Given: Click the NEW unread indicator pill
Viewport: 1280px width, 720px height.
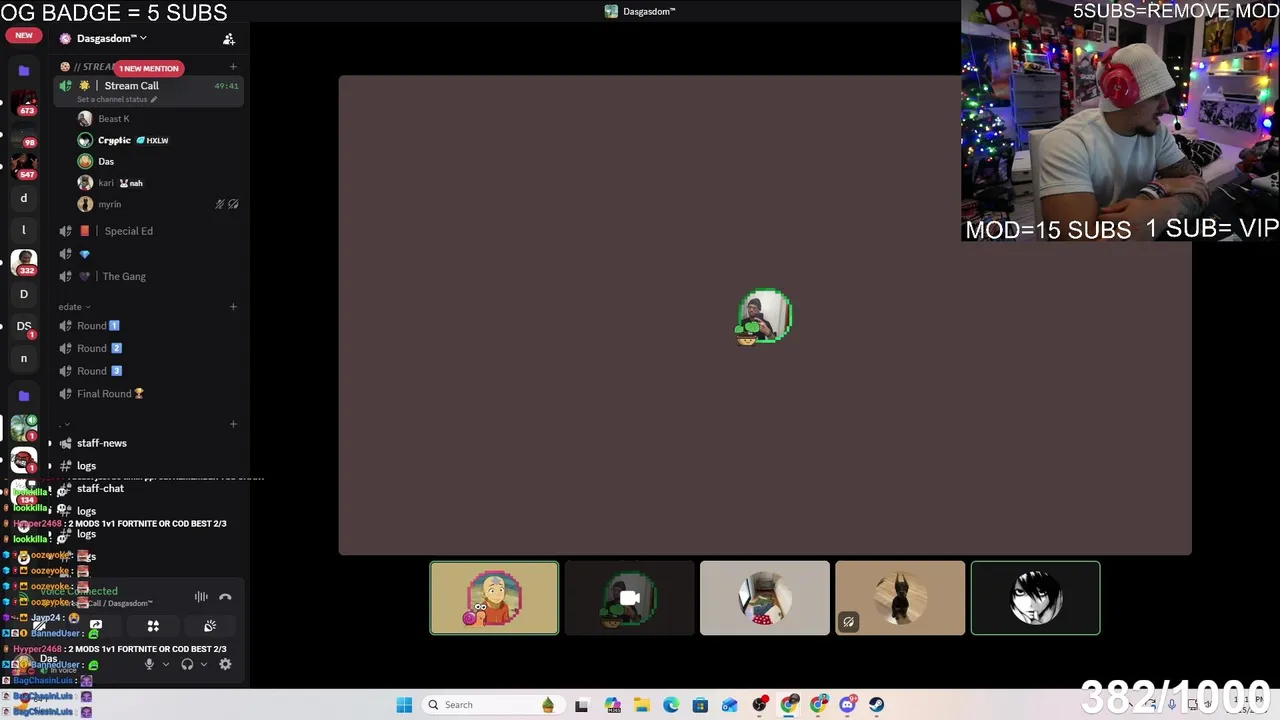Looking at the screenshot, I should [24, 35].
